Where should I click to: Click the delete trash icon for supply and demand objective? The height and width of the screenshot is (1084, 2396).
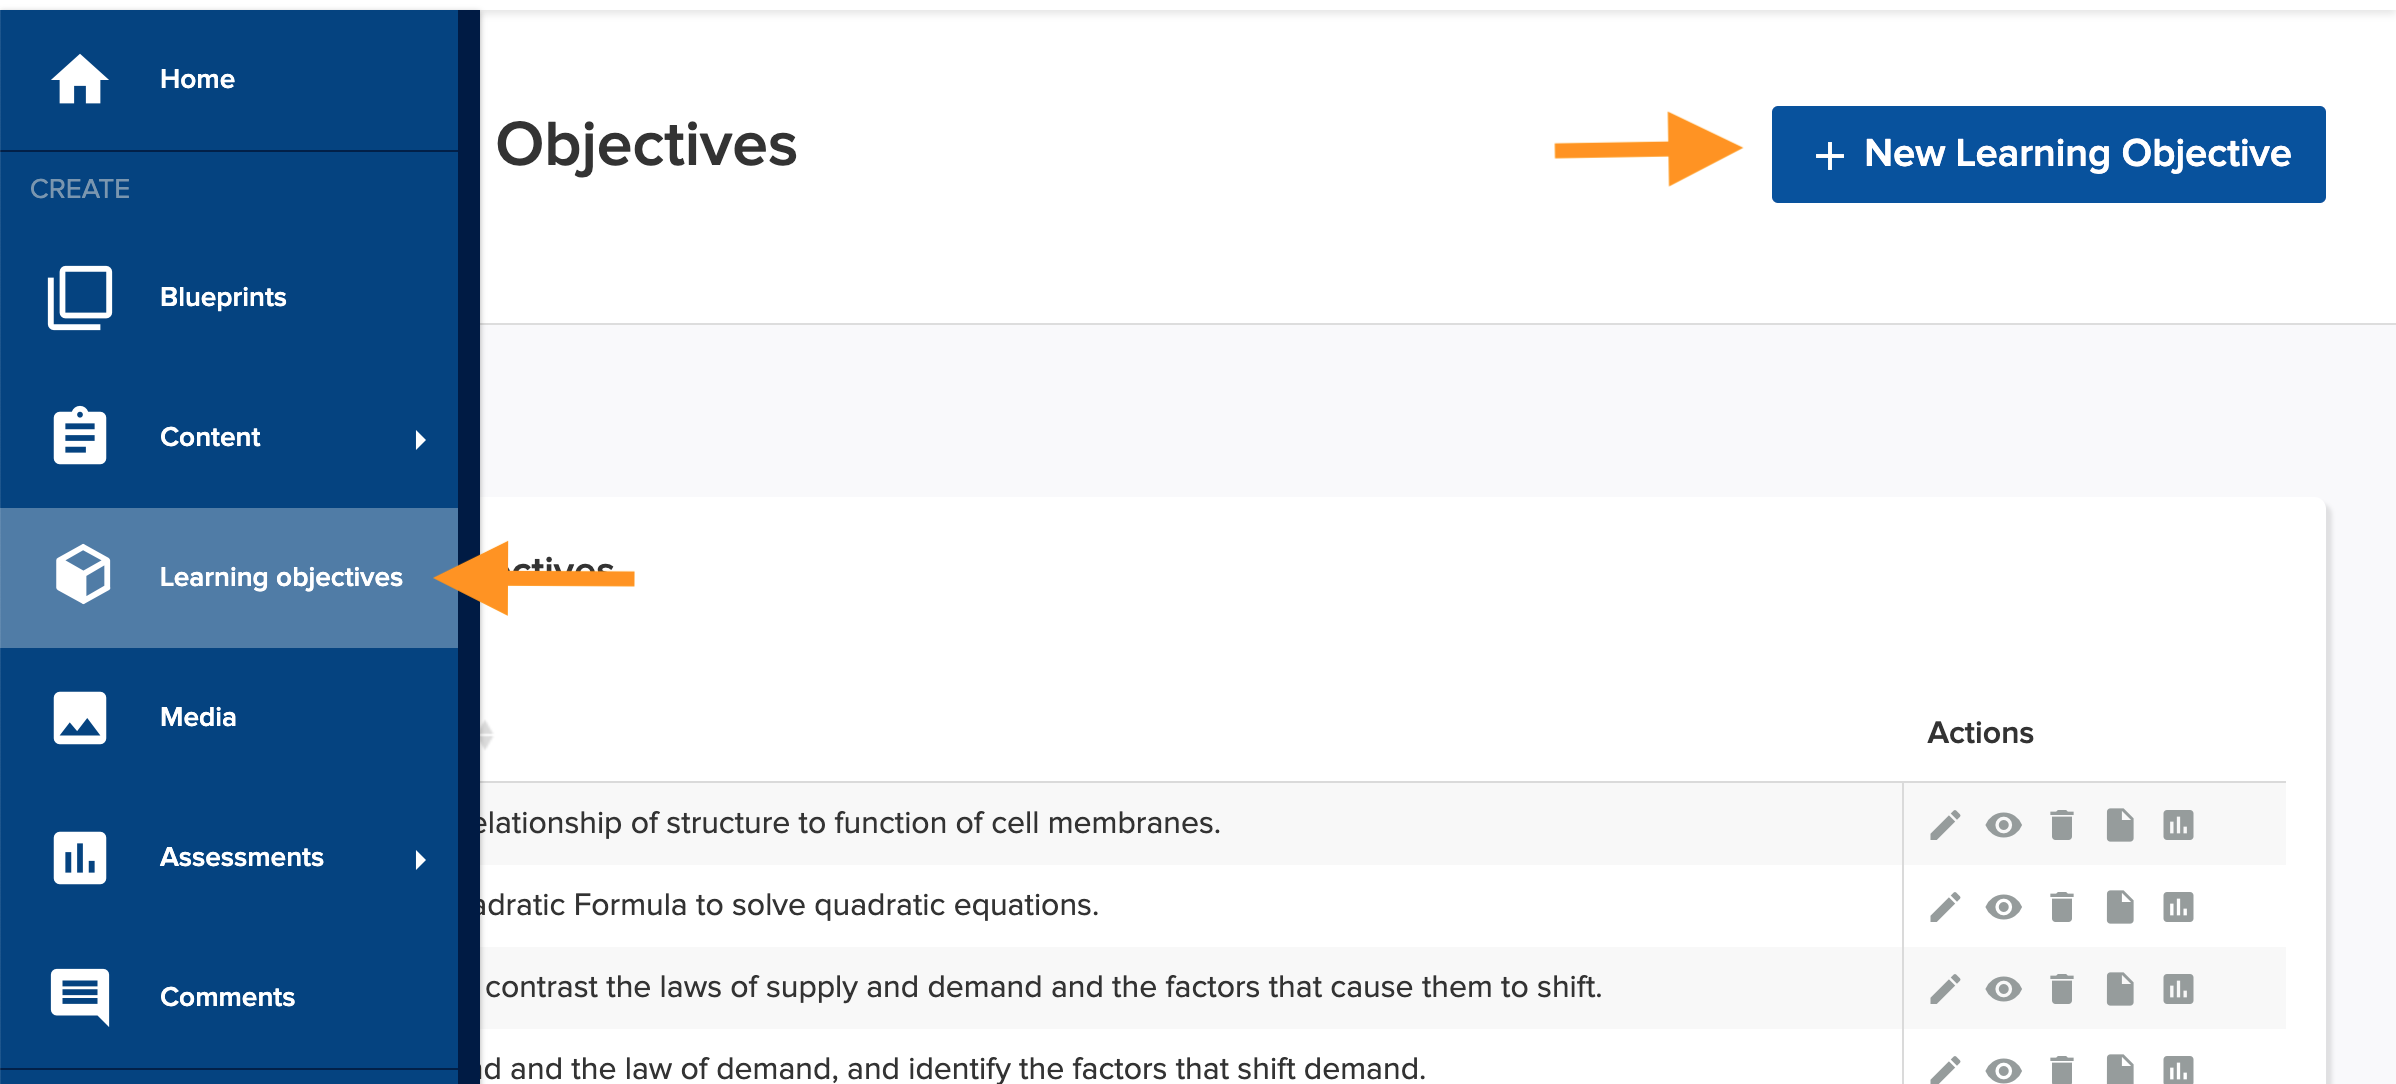tap(2061, 986)
